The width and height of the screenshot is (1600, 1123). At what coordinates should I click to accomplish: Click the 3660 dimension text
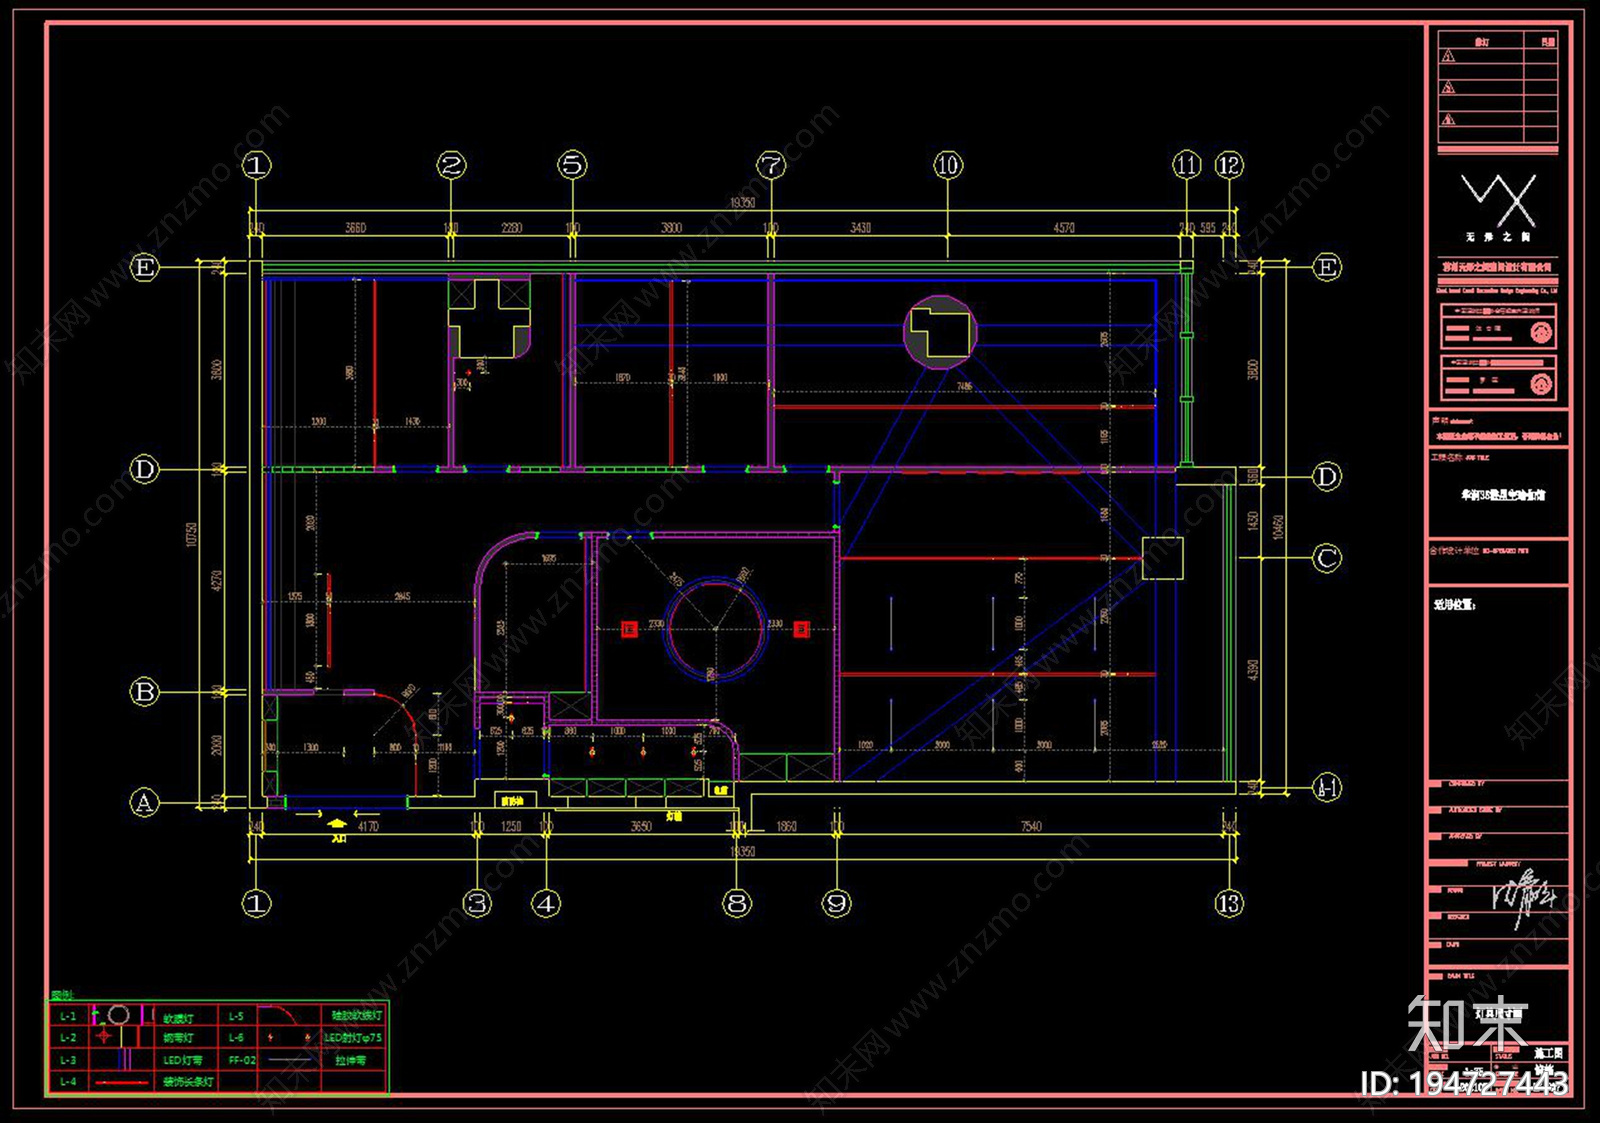[356, 228]
